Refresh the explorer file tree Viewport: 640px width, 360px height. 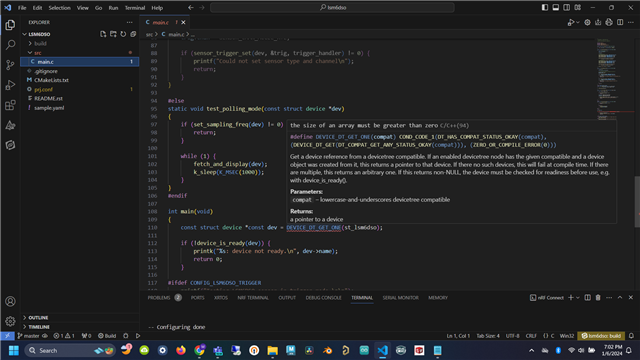tap(123, 34)
